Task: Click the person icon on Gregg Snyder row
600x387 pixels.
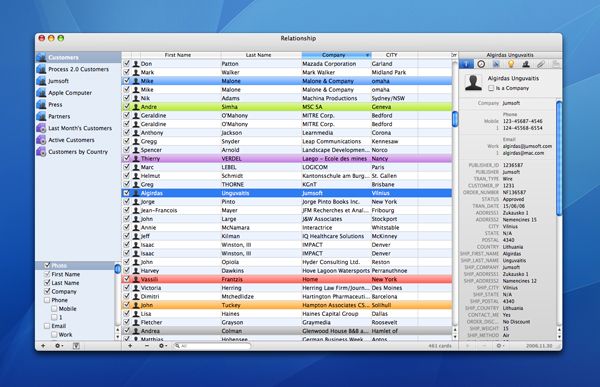Action: click(136, 141)
